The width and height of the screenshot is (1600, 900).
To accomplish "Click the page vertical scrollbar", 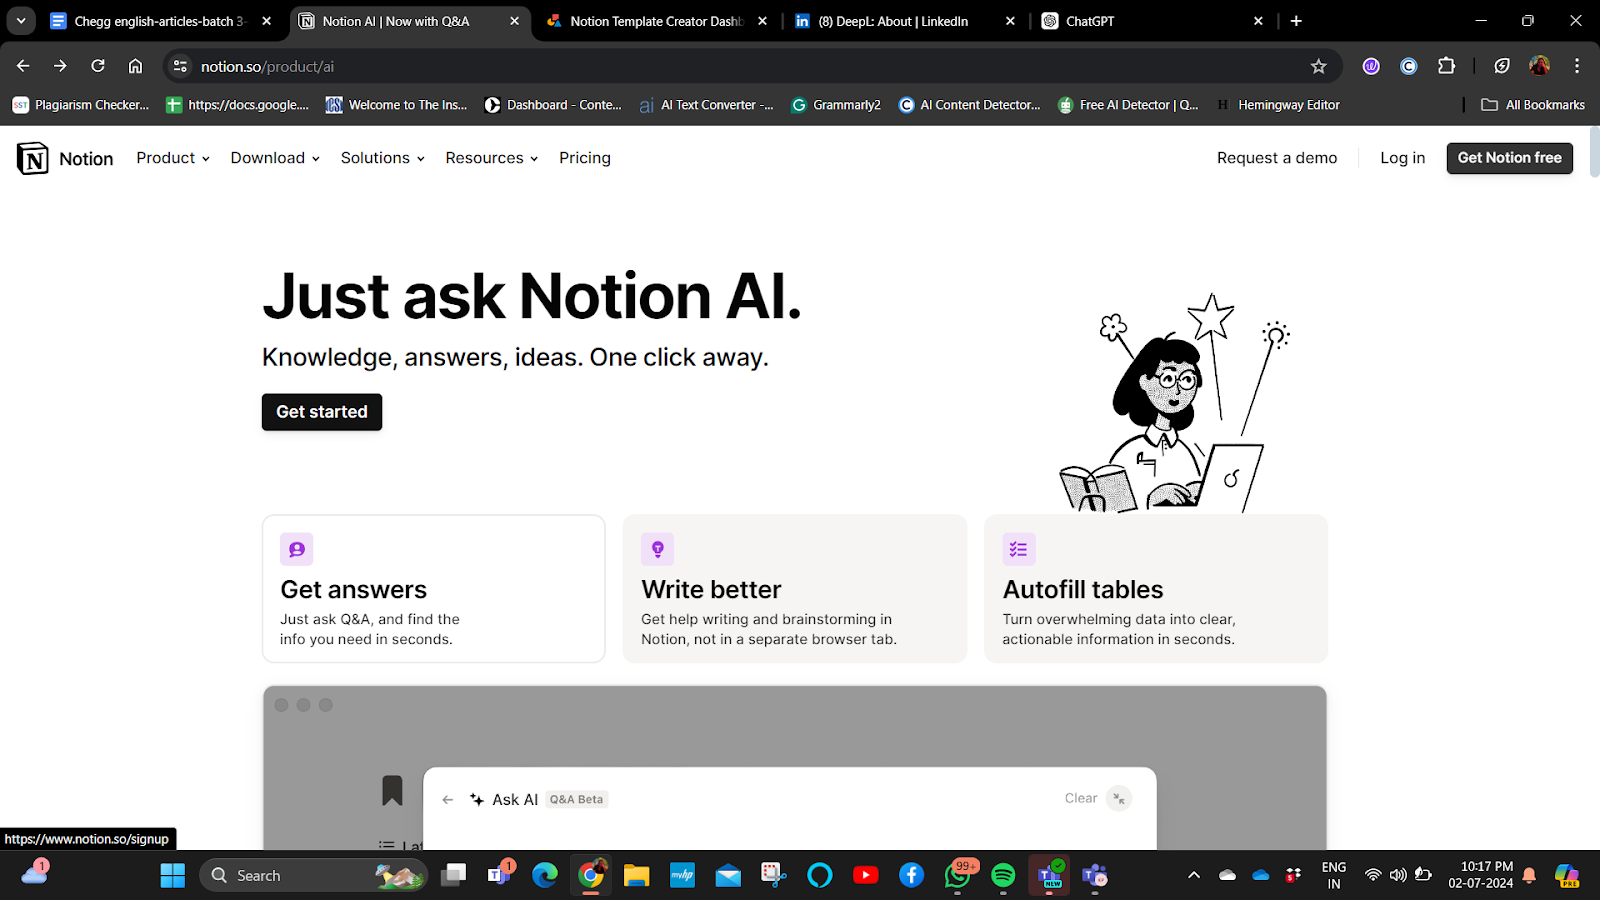I will pyautogui.click(x=1594, y=150).
